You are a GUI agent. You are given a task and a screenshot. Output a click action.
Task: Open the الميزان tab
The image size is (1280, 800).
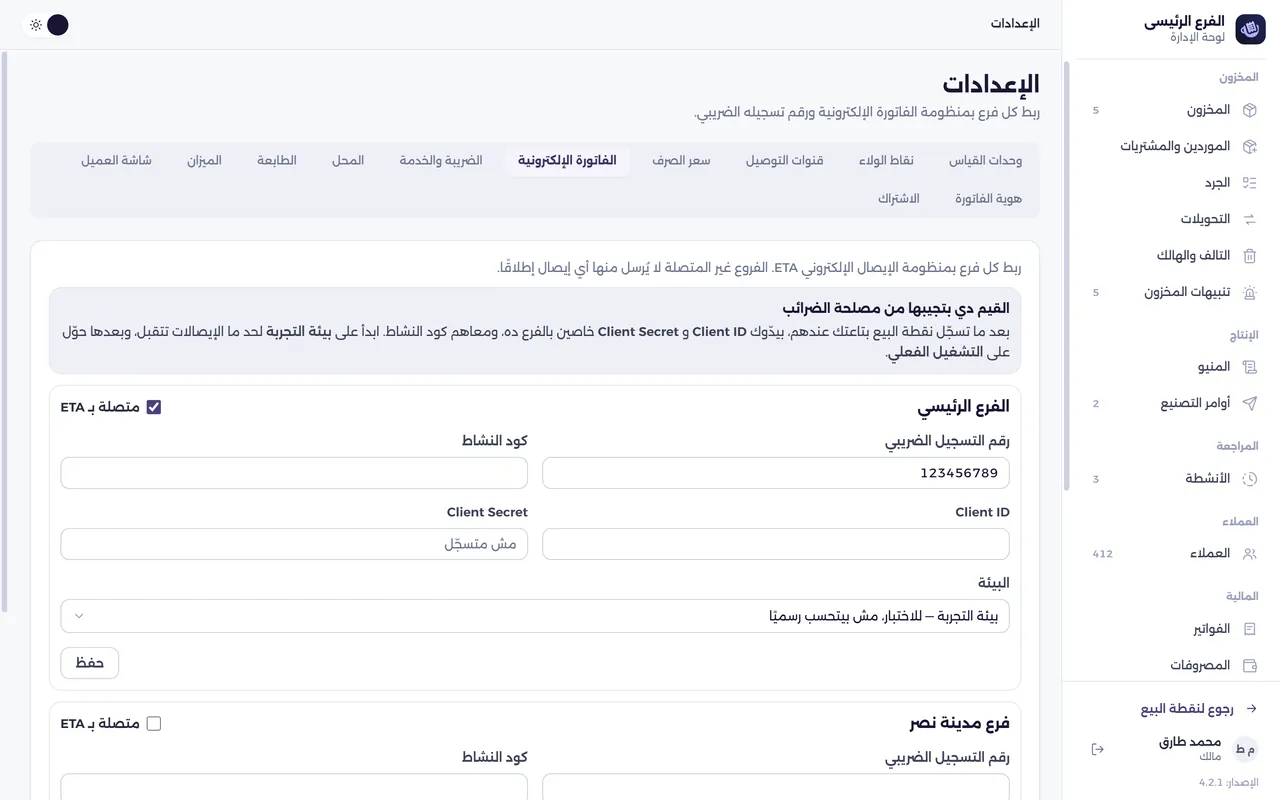[x=204, y=160]
